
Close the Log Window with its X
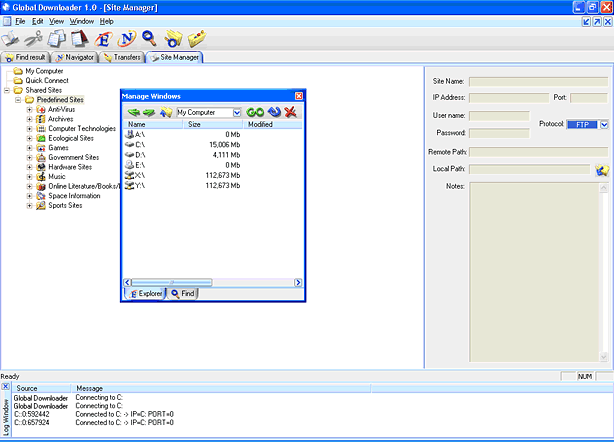click(x=5, y=387)
